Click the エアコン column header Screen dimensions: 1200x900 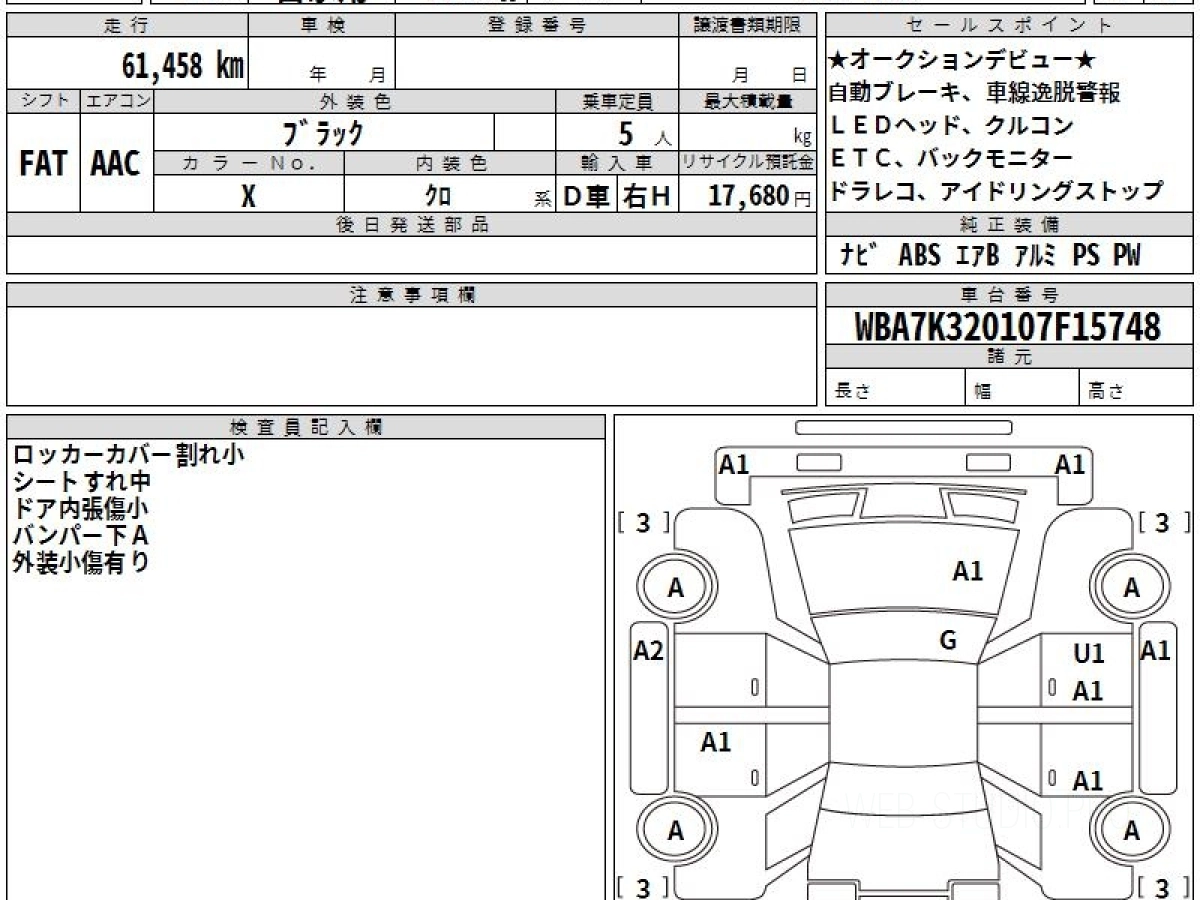coord(117,101)
